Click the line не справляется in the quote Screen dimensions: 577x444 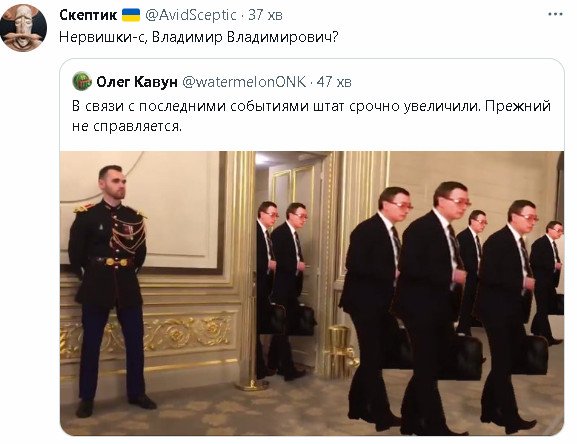(x=127, y=126)
